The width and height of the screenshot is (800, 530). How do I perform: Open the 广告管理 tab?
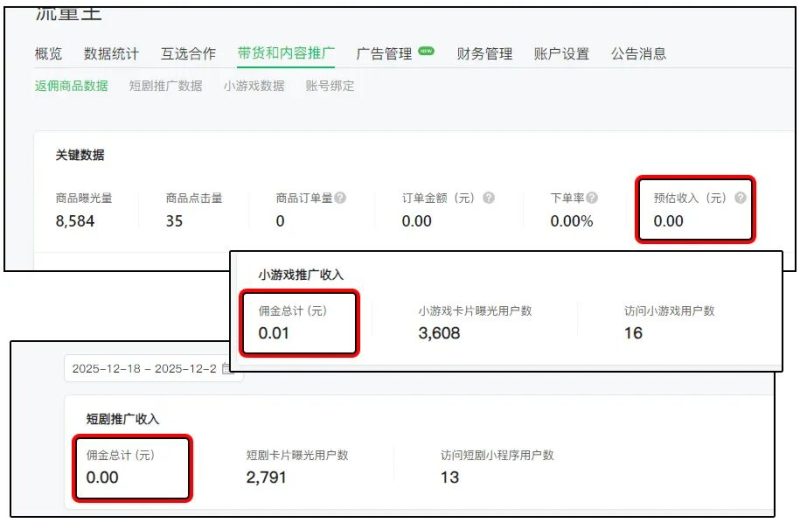(384, 54)
